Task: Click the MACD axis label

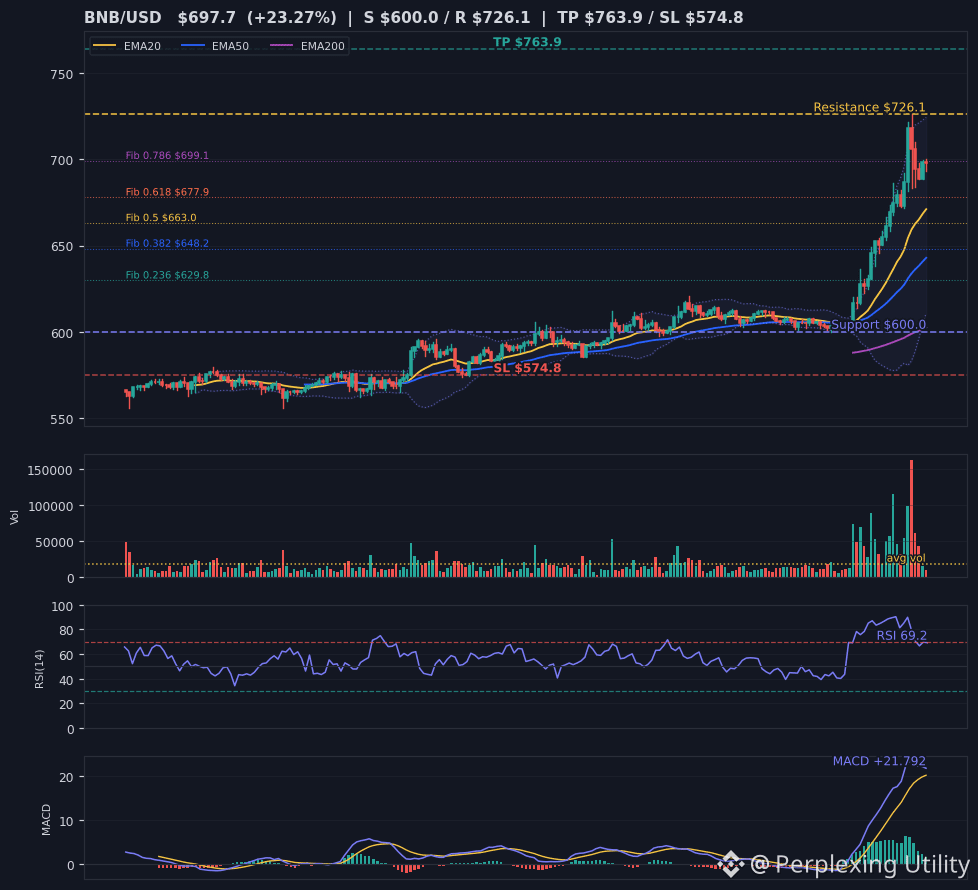Action: pos(46,820)
